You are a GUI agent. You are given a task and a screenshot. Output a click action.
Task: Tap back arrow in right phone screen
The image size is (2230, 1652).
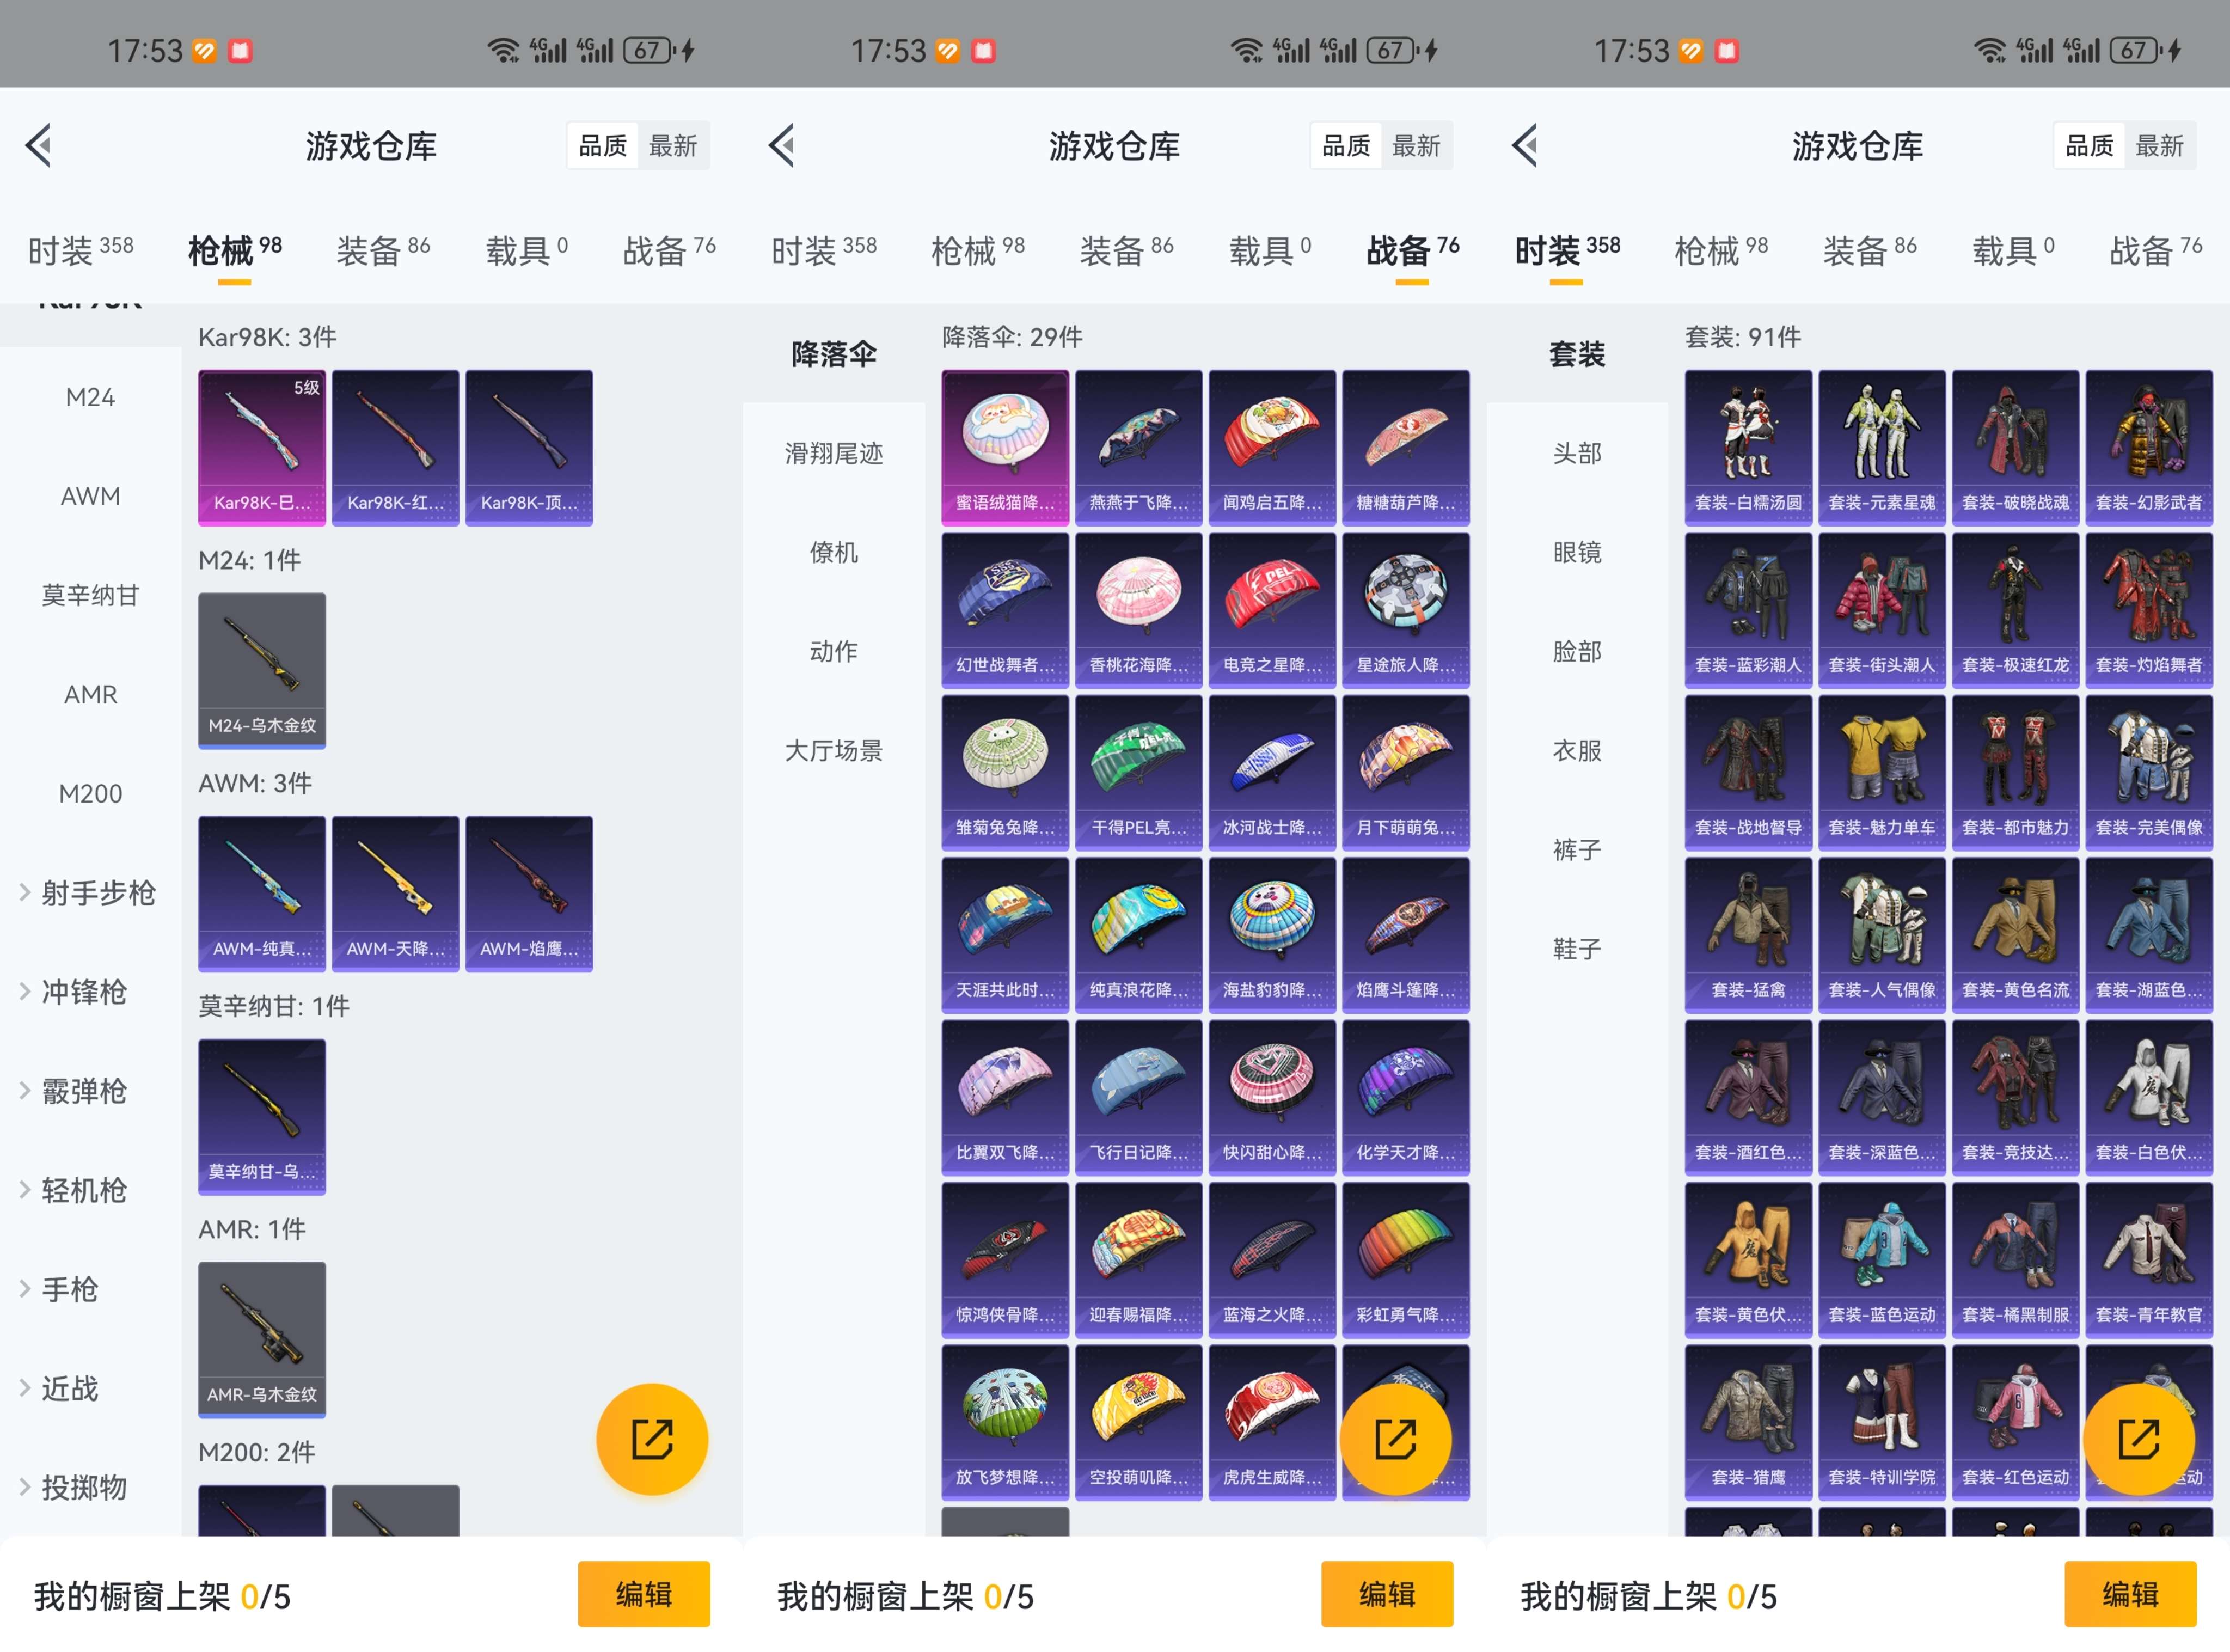click(x=1525, y=146)
